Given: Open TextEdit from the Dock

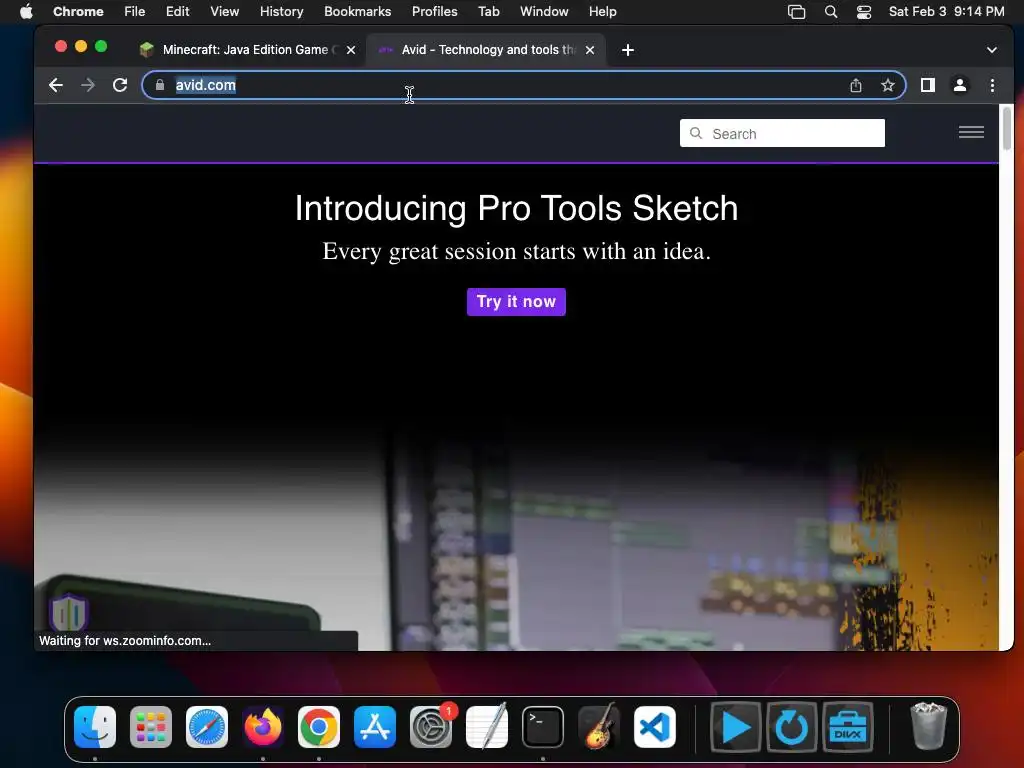Looking at the screenshot, I should [487, 727].
